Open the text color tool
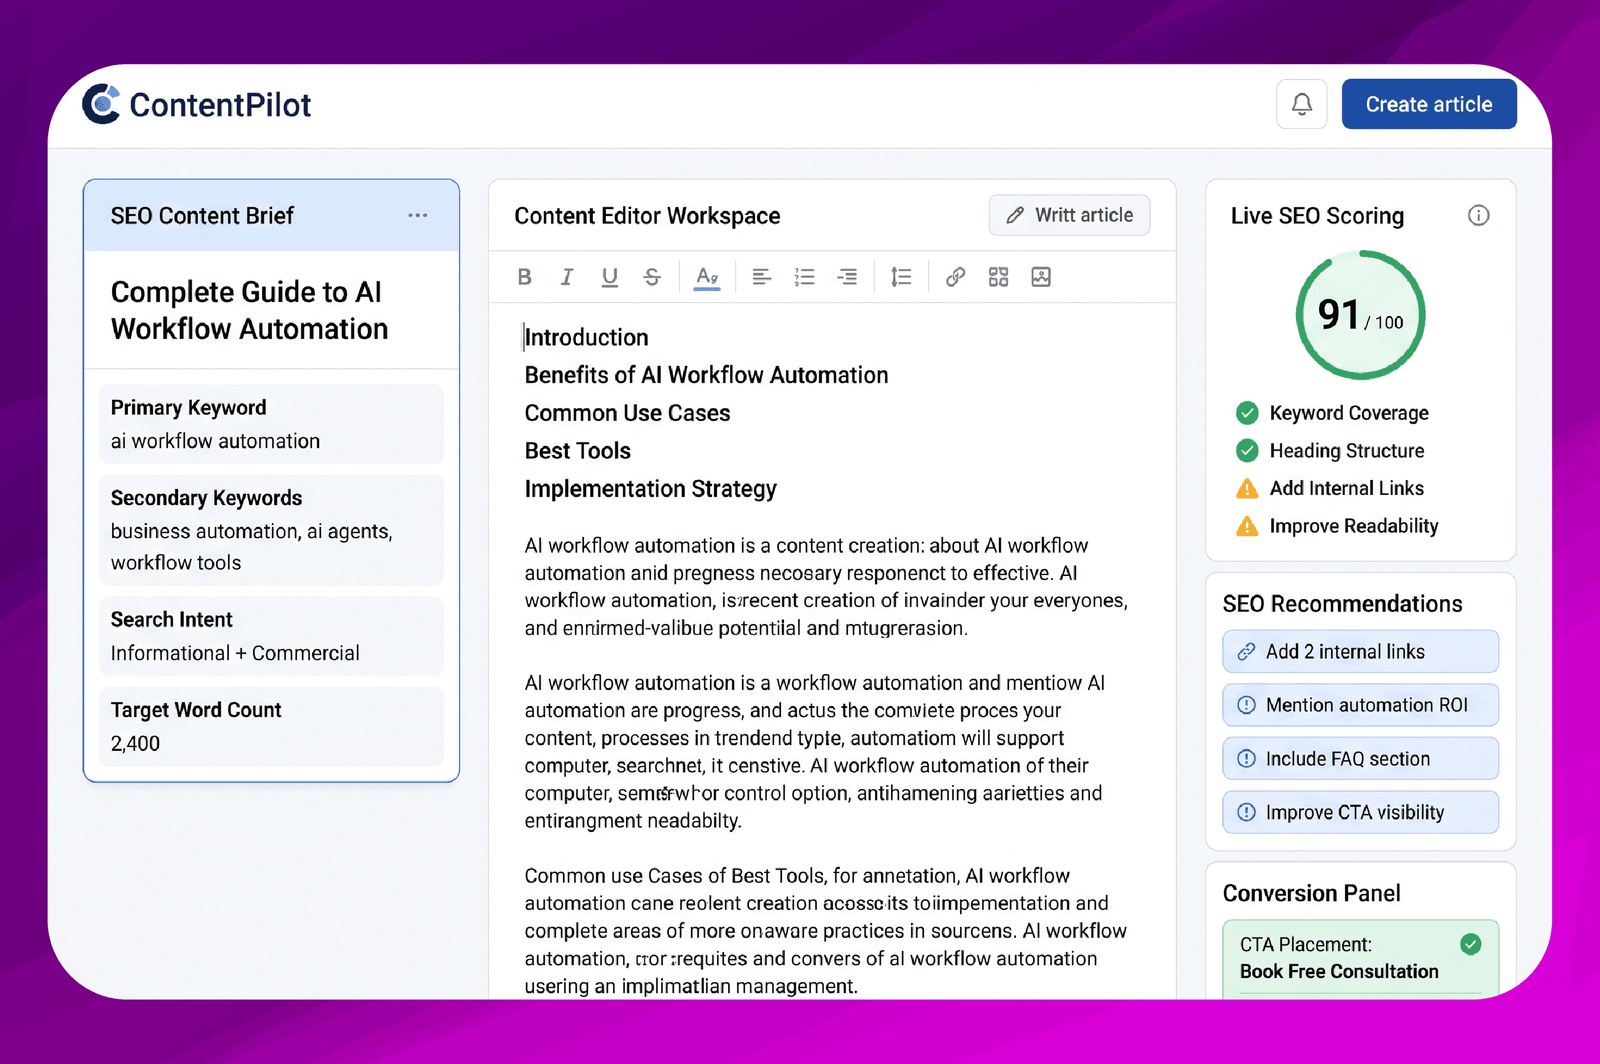 pyautogui.click(x=707, y=277)
